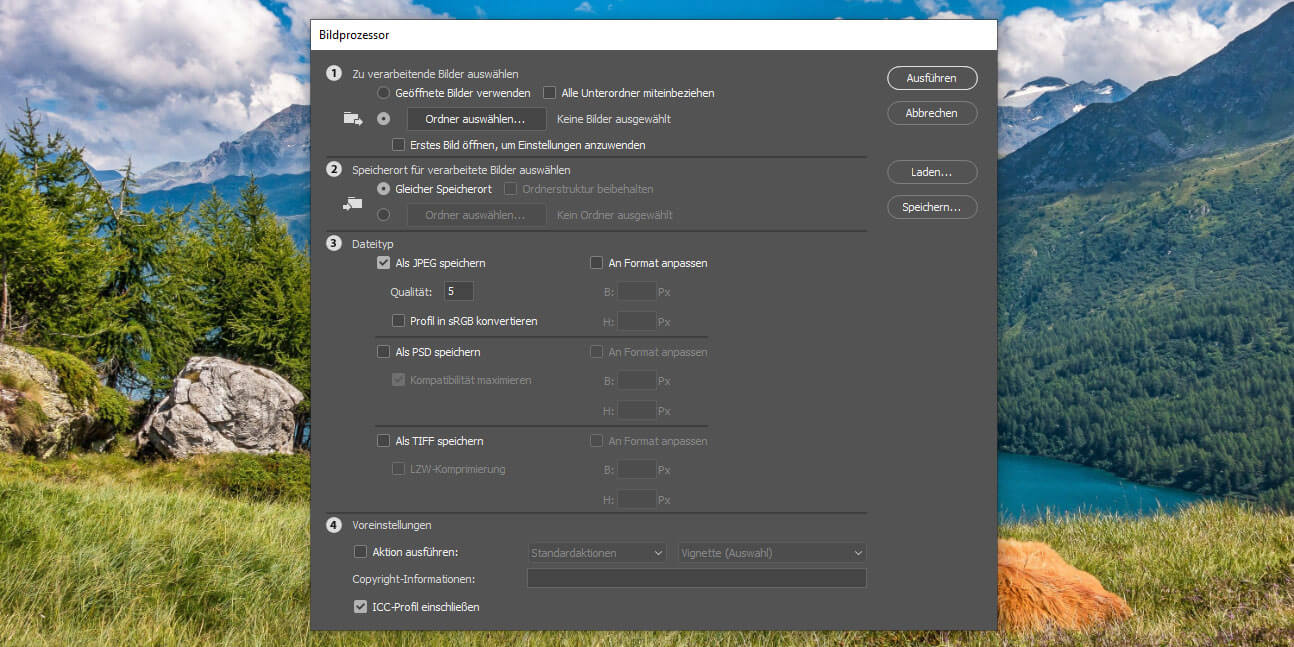
Task: Toggle 'Als JPEG speichern' checkbox
Action: [x=383, y=263]
